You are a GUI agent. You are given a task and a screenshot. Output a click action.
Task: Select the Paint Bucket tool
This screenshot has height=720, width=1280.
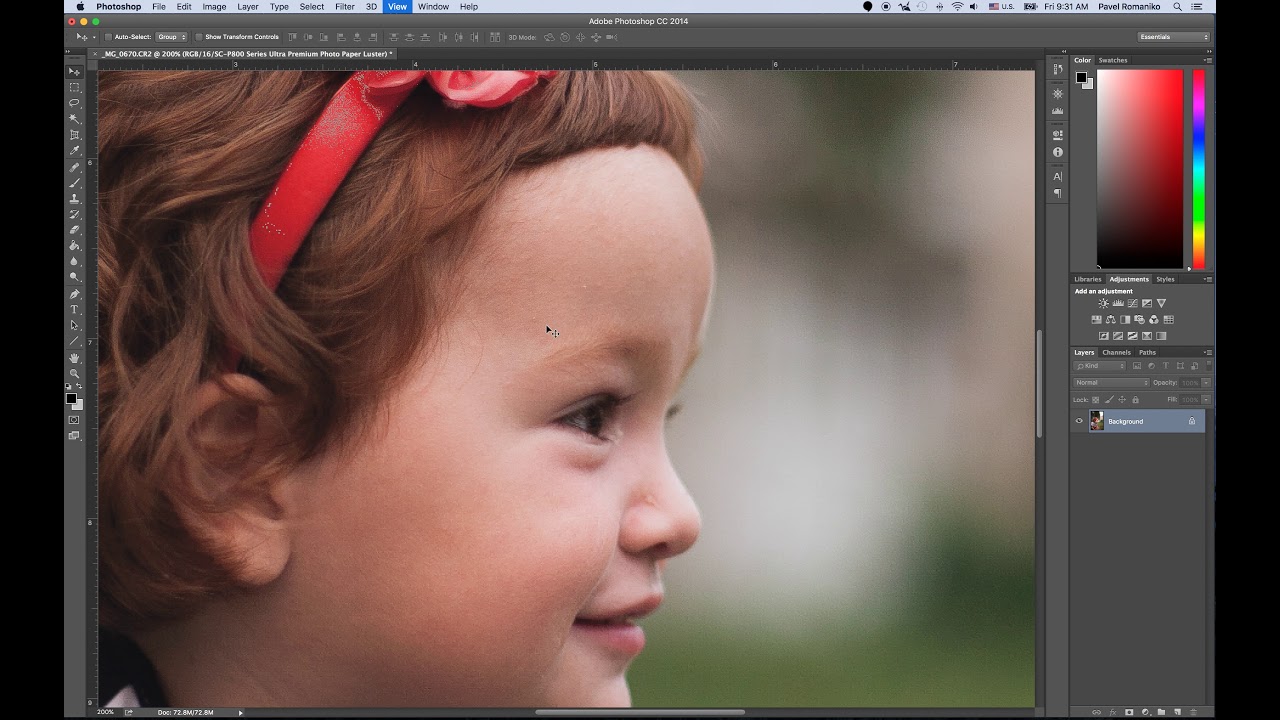74,245
